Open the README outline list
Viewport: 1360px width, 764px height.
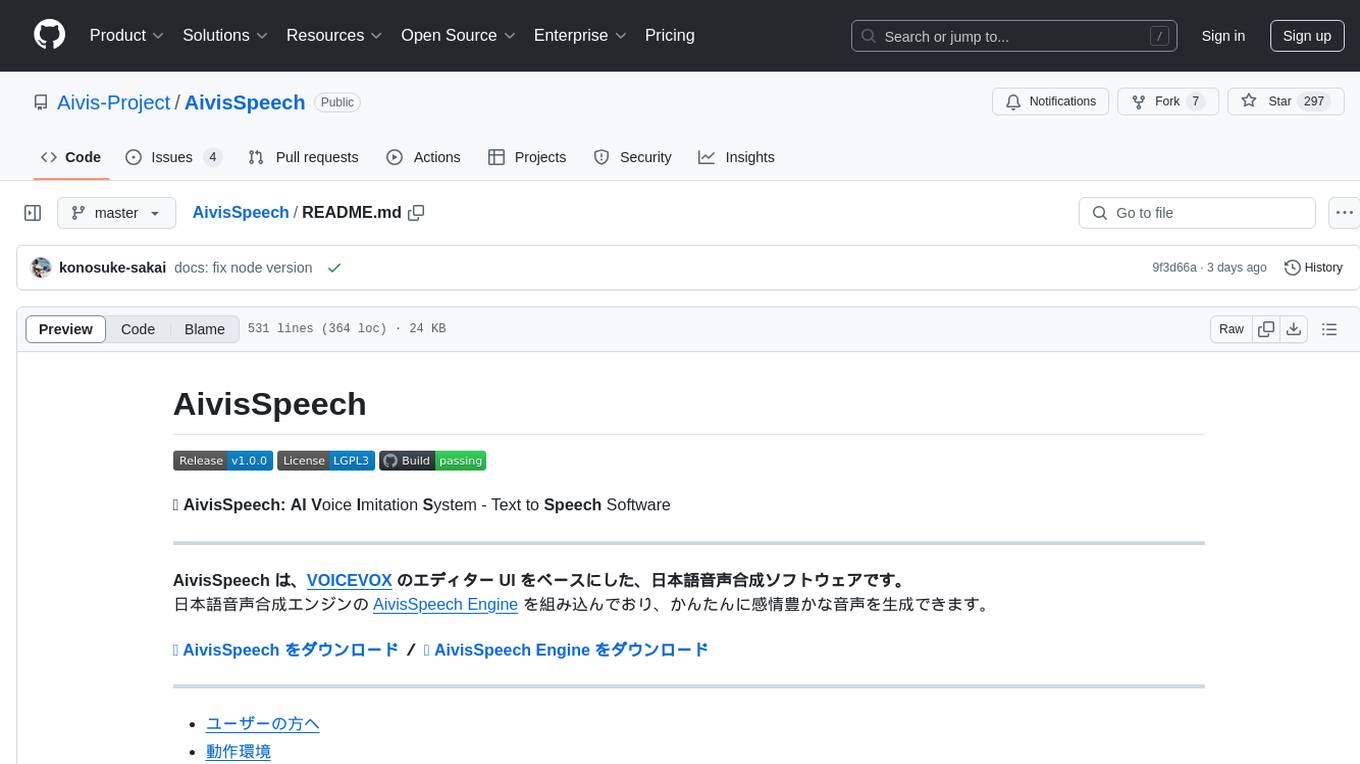click(1329, 329)
